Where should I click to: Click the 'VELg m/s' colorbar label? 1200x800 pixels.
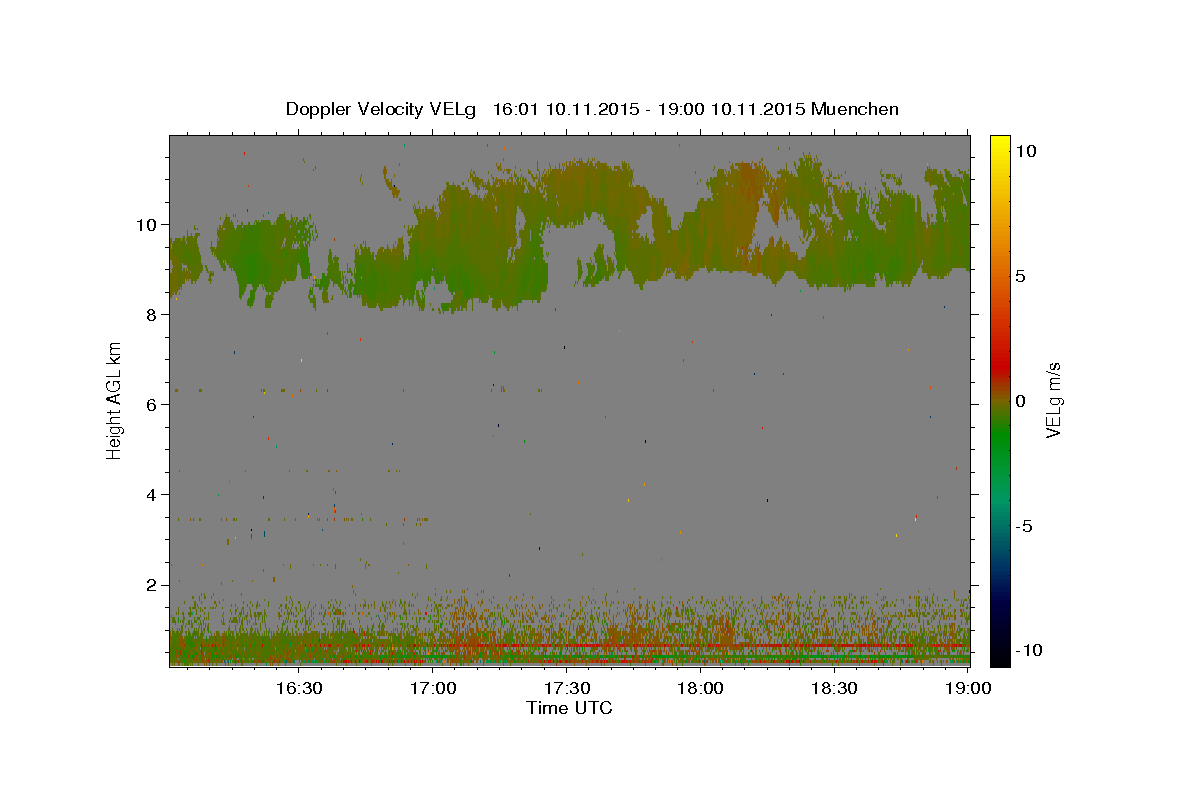click(1053, 400)
